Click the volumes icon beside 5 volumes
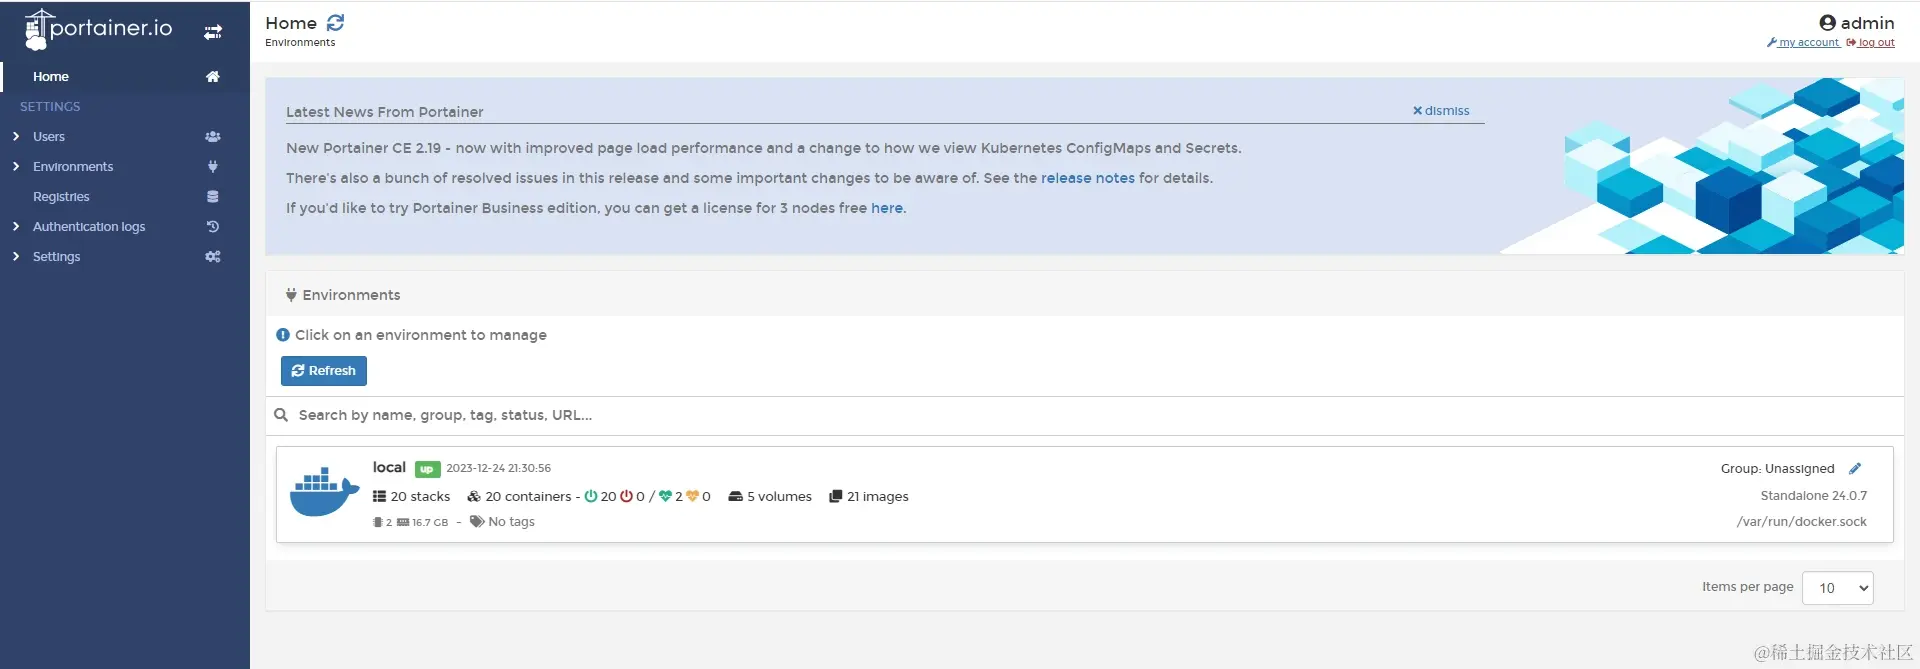 [x=735, y=496]
